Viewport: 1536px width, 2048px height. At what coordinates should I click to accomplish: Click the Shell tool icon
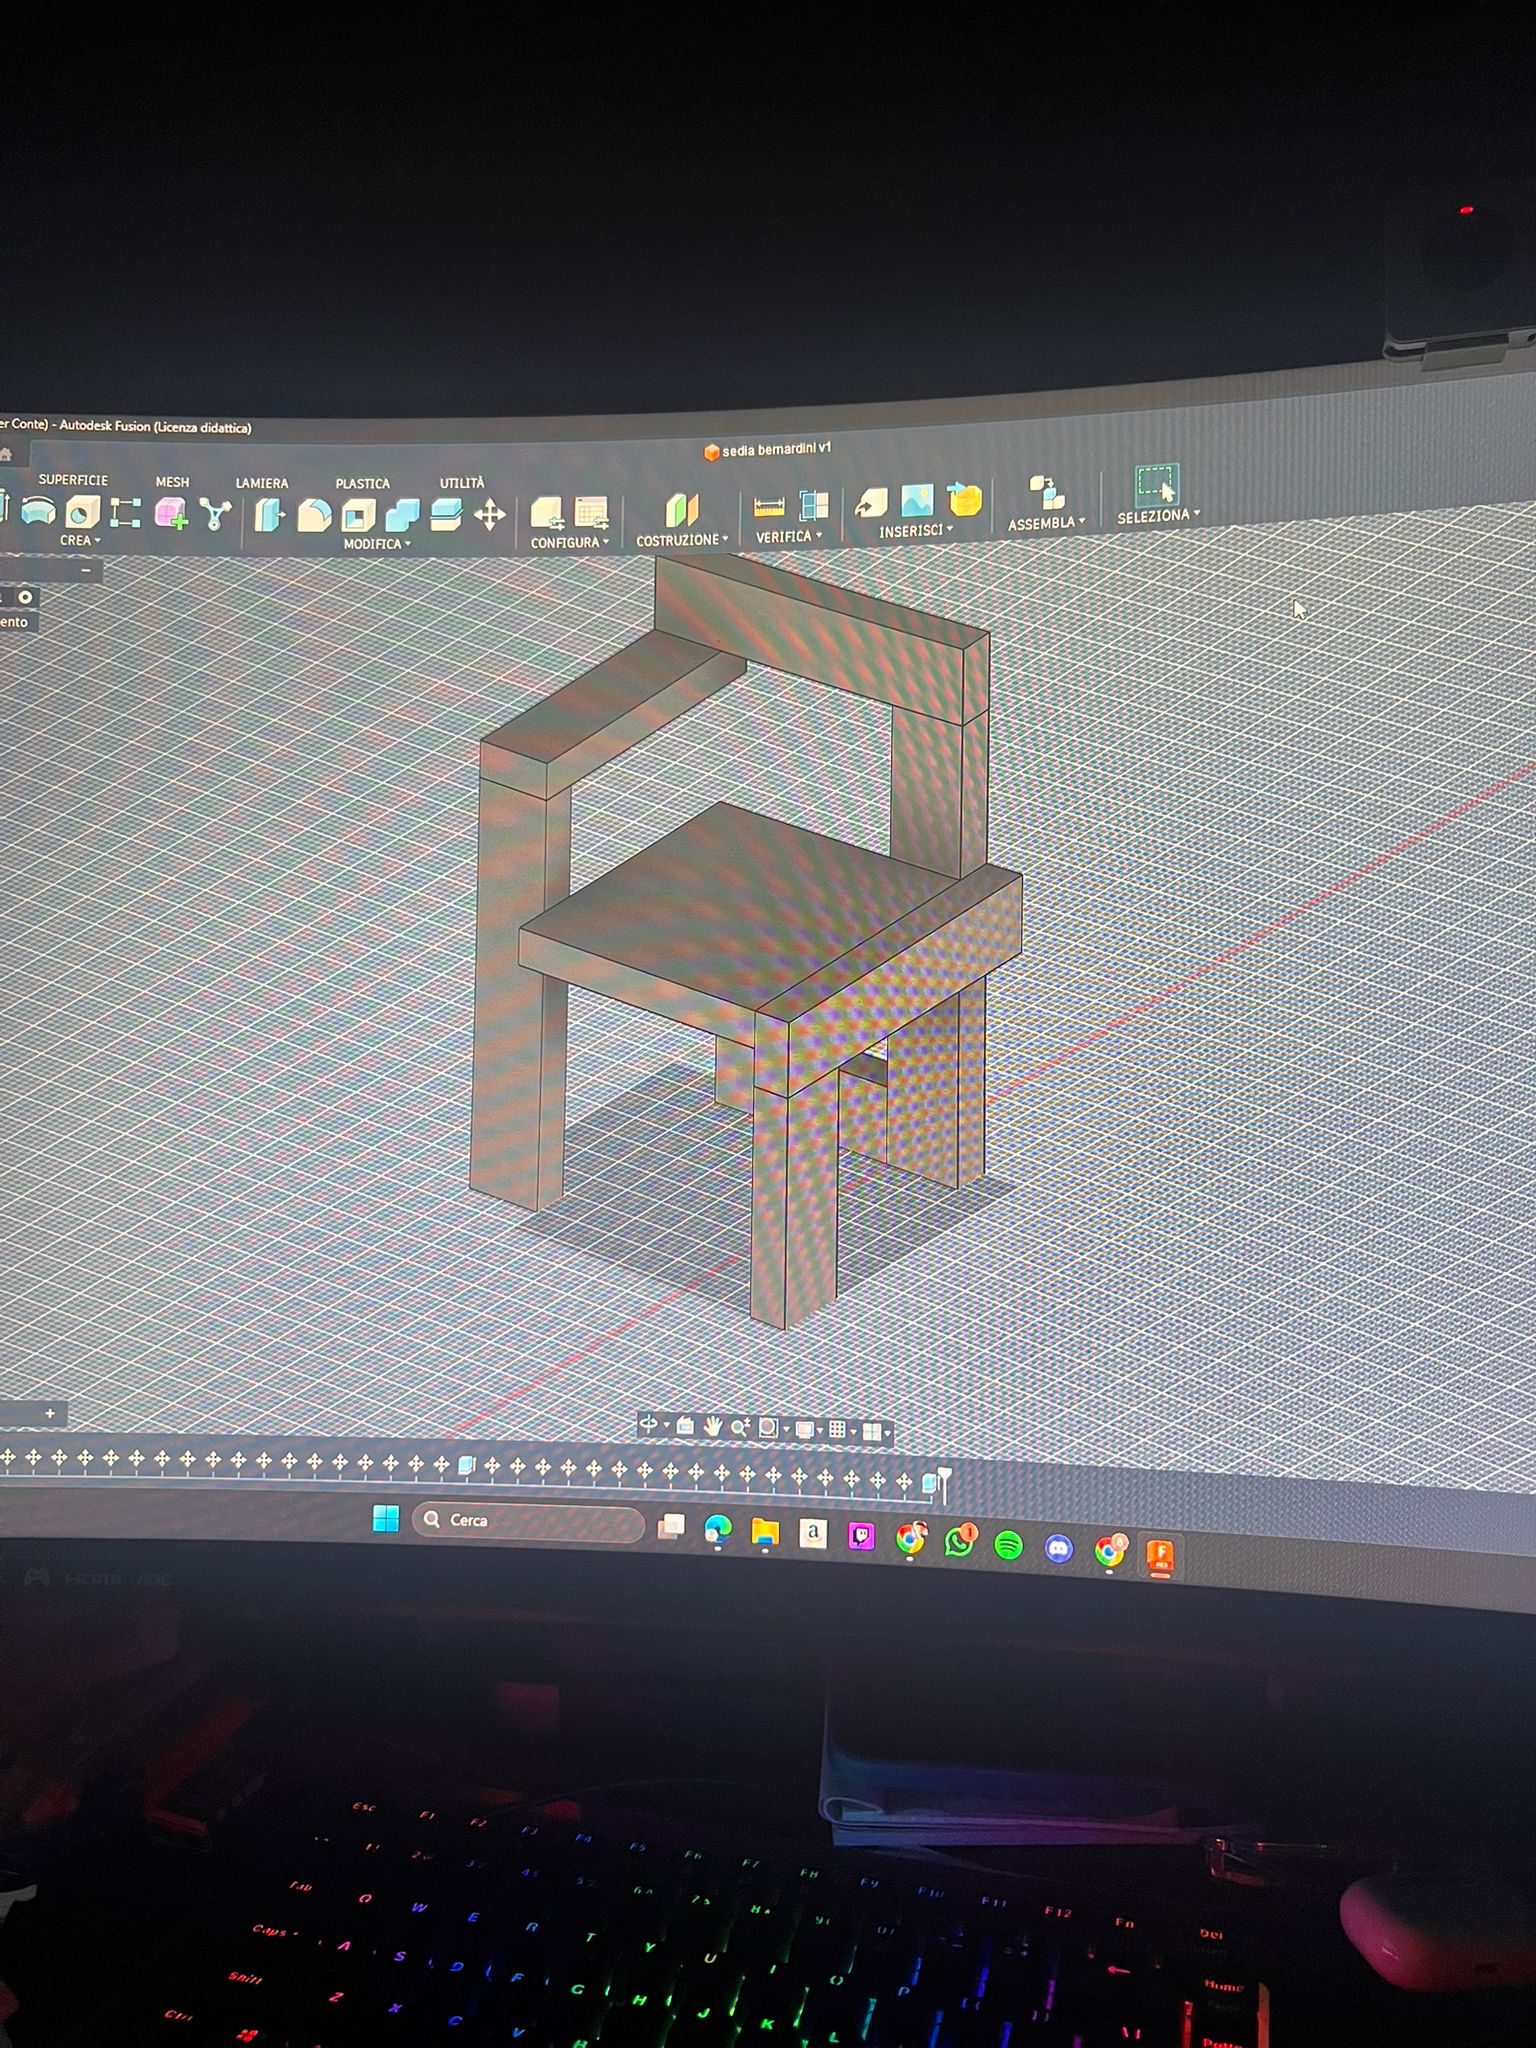click(x=358, y=516)
